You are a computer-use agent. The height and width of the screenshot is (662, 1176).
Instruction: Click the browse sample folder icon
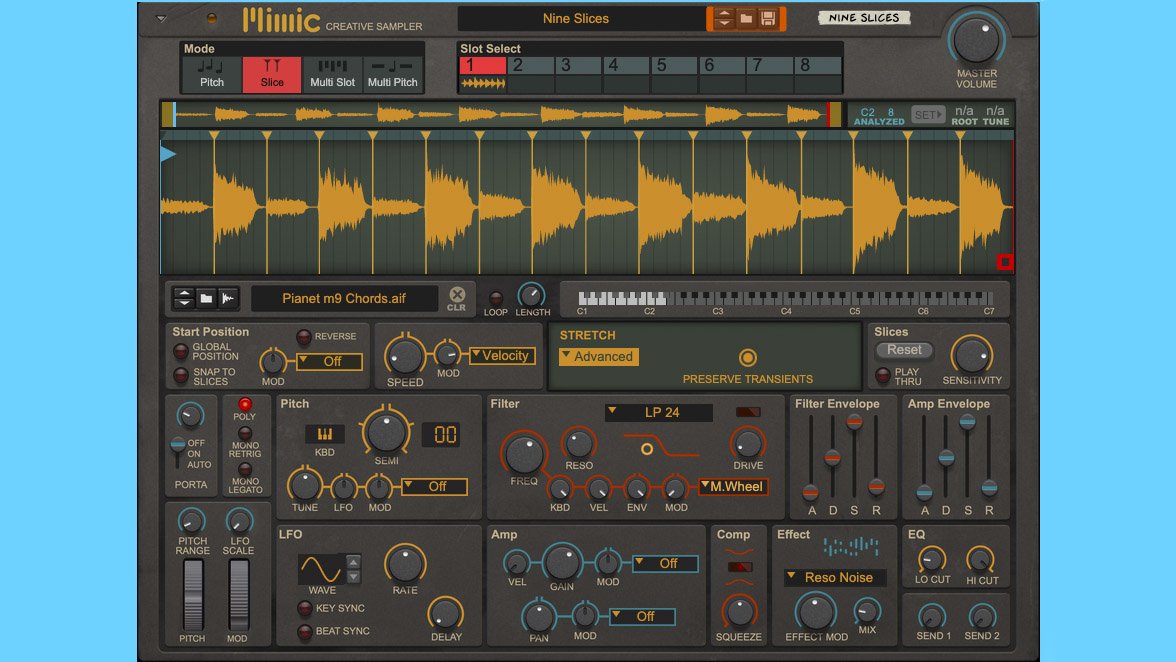click(206, 298)
